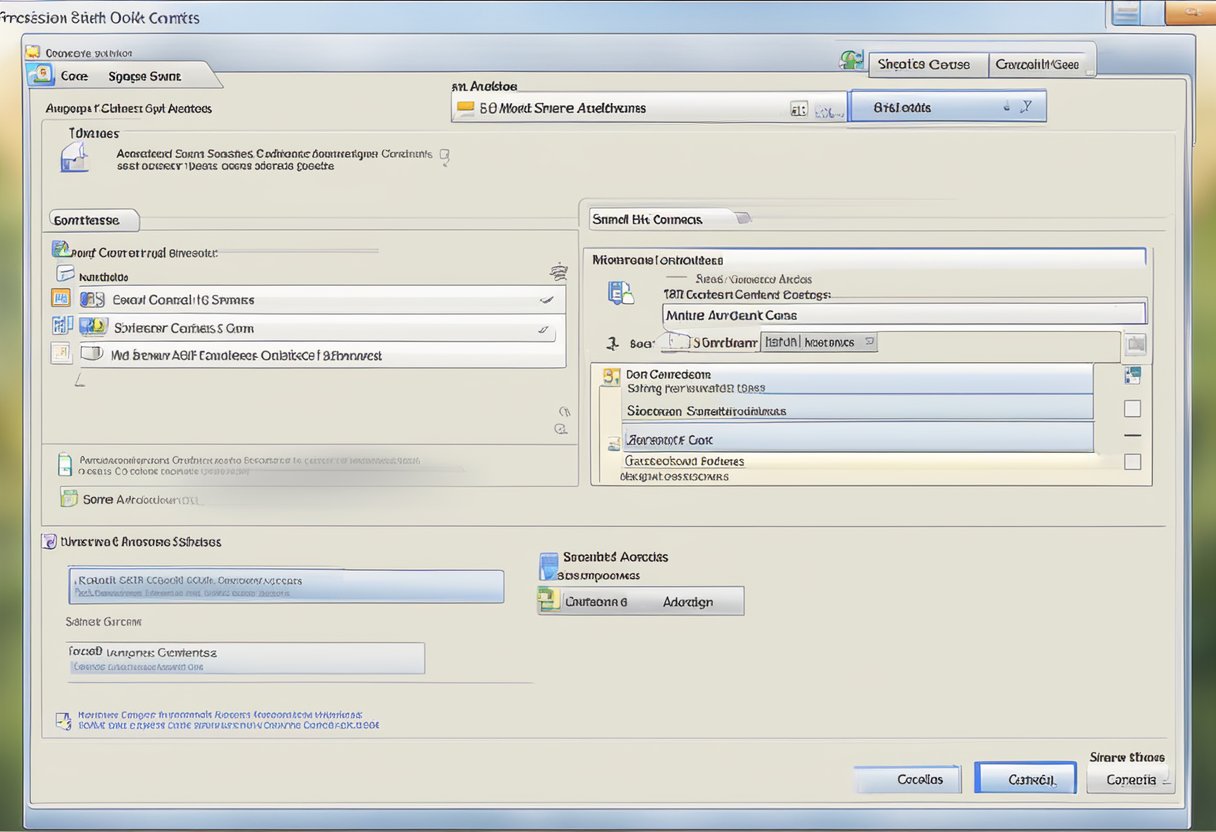Image resolution: width=1216 pixels, height=832 pixels.
Task: Click the Cocellas button
Action: 908,779
